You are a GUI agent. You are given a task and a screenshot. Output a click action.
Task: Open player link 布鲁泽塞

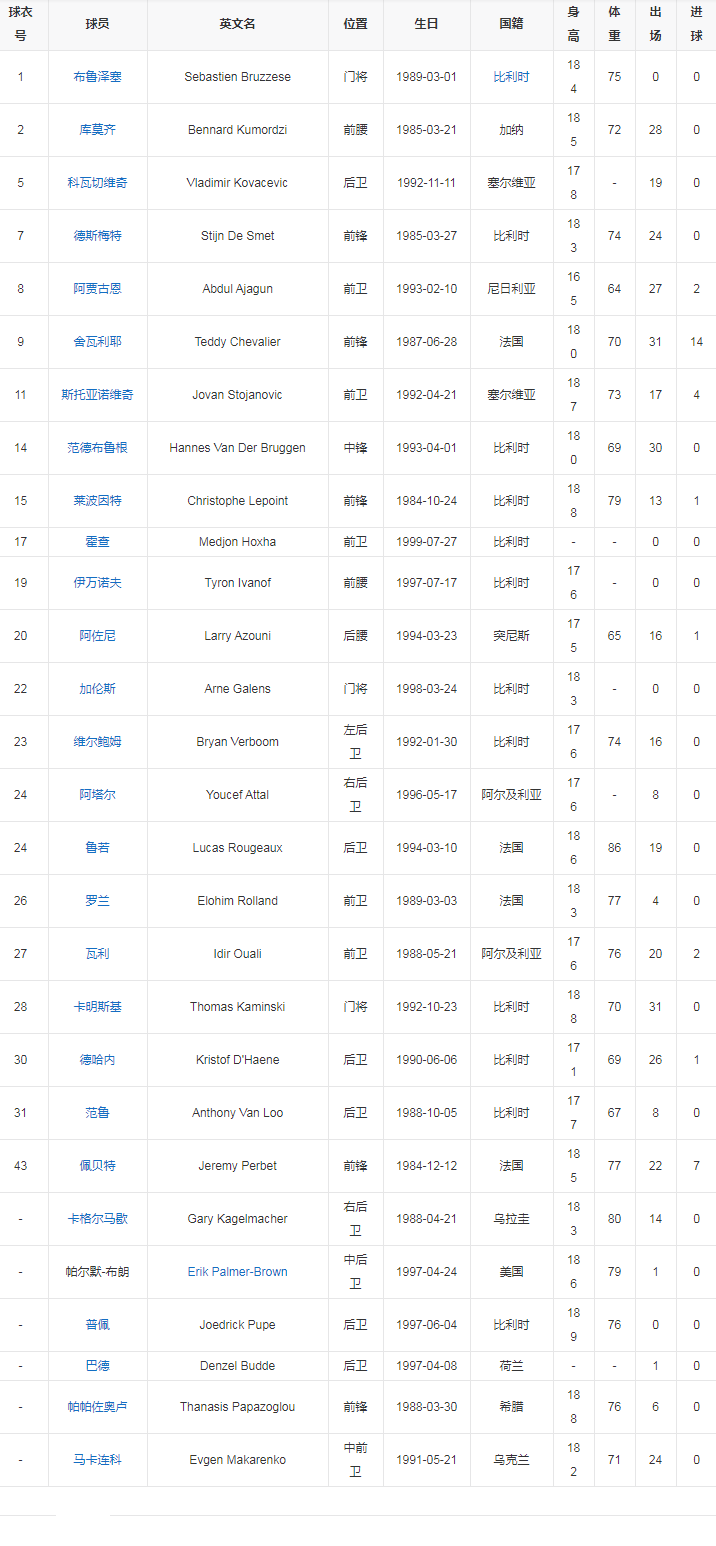(97, 77)
